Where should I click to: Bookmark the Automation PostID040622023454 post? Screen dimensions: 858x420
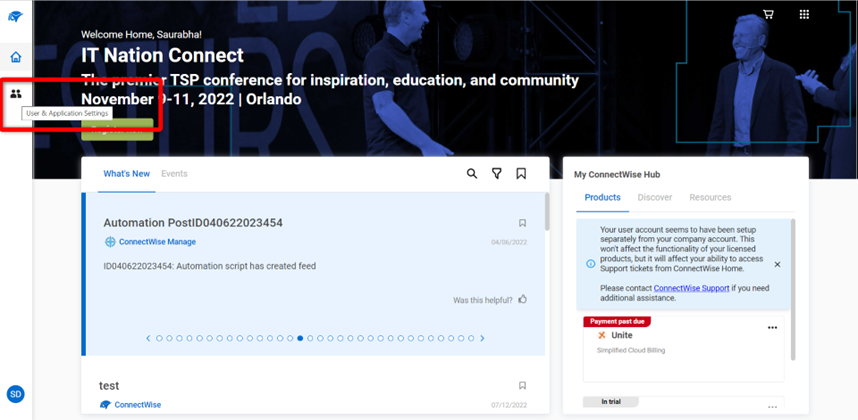[522, 223]
